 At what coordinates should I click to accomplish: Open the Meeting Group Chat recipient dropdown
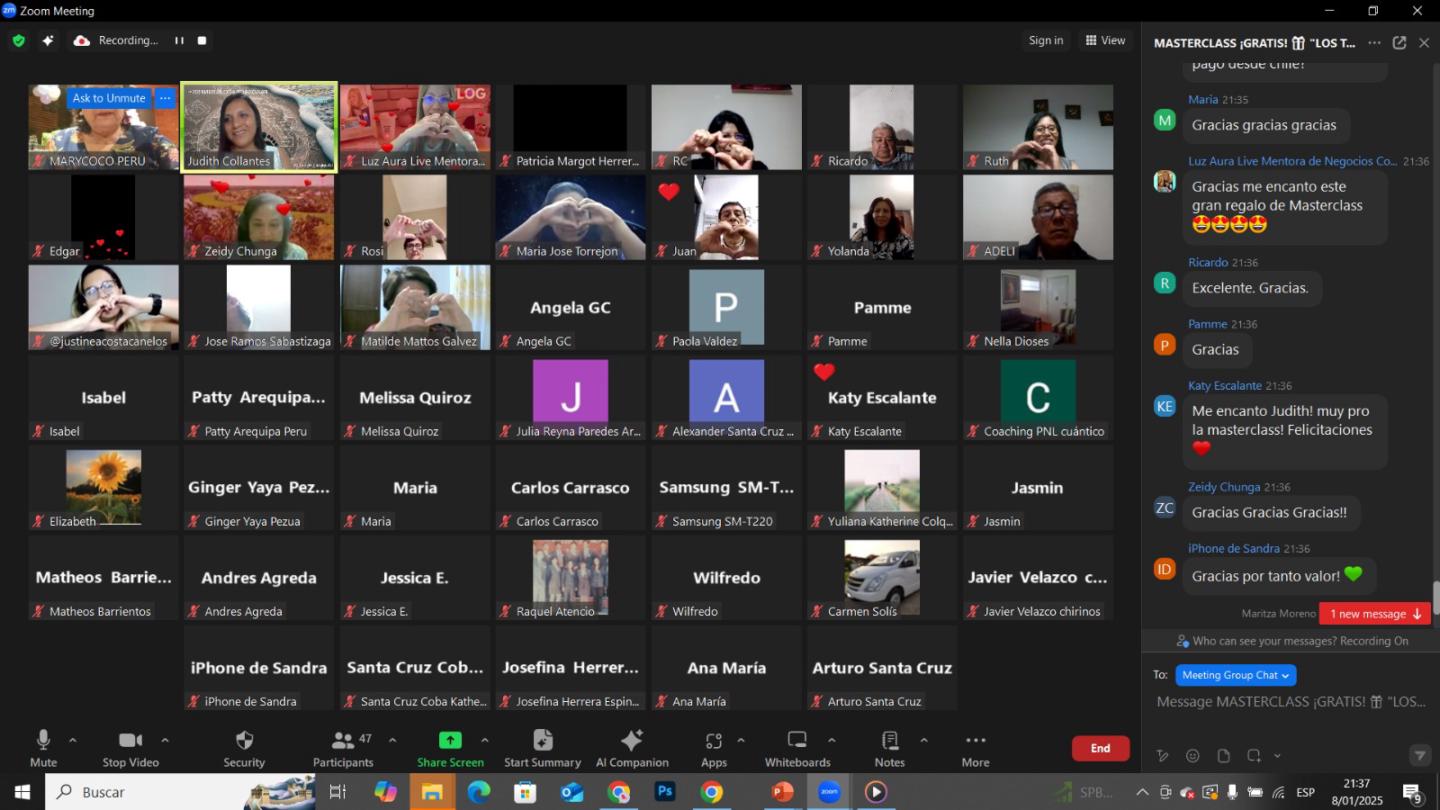click(x=1236, y=675)
